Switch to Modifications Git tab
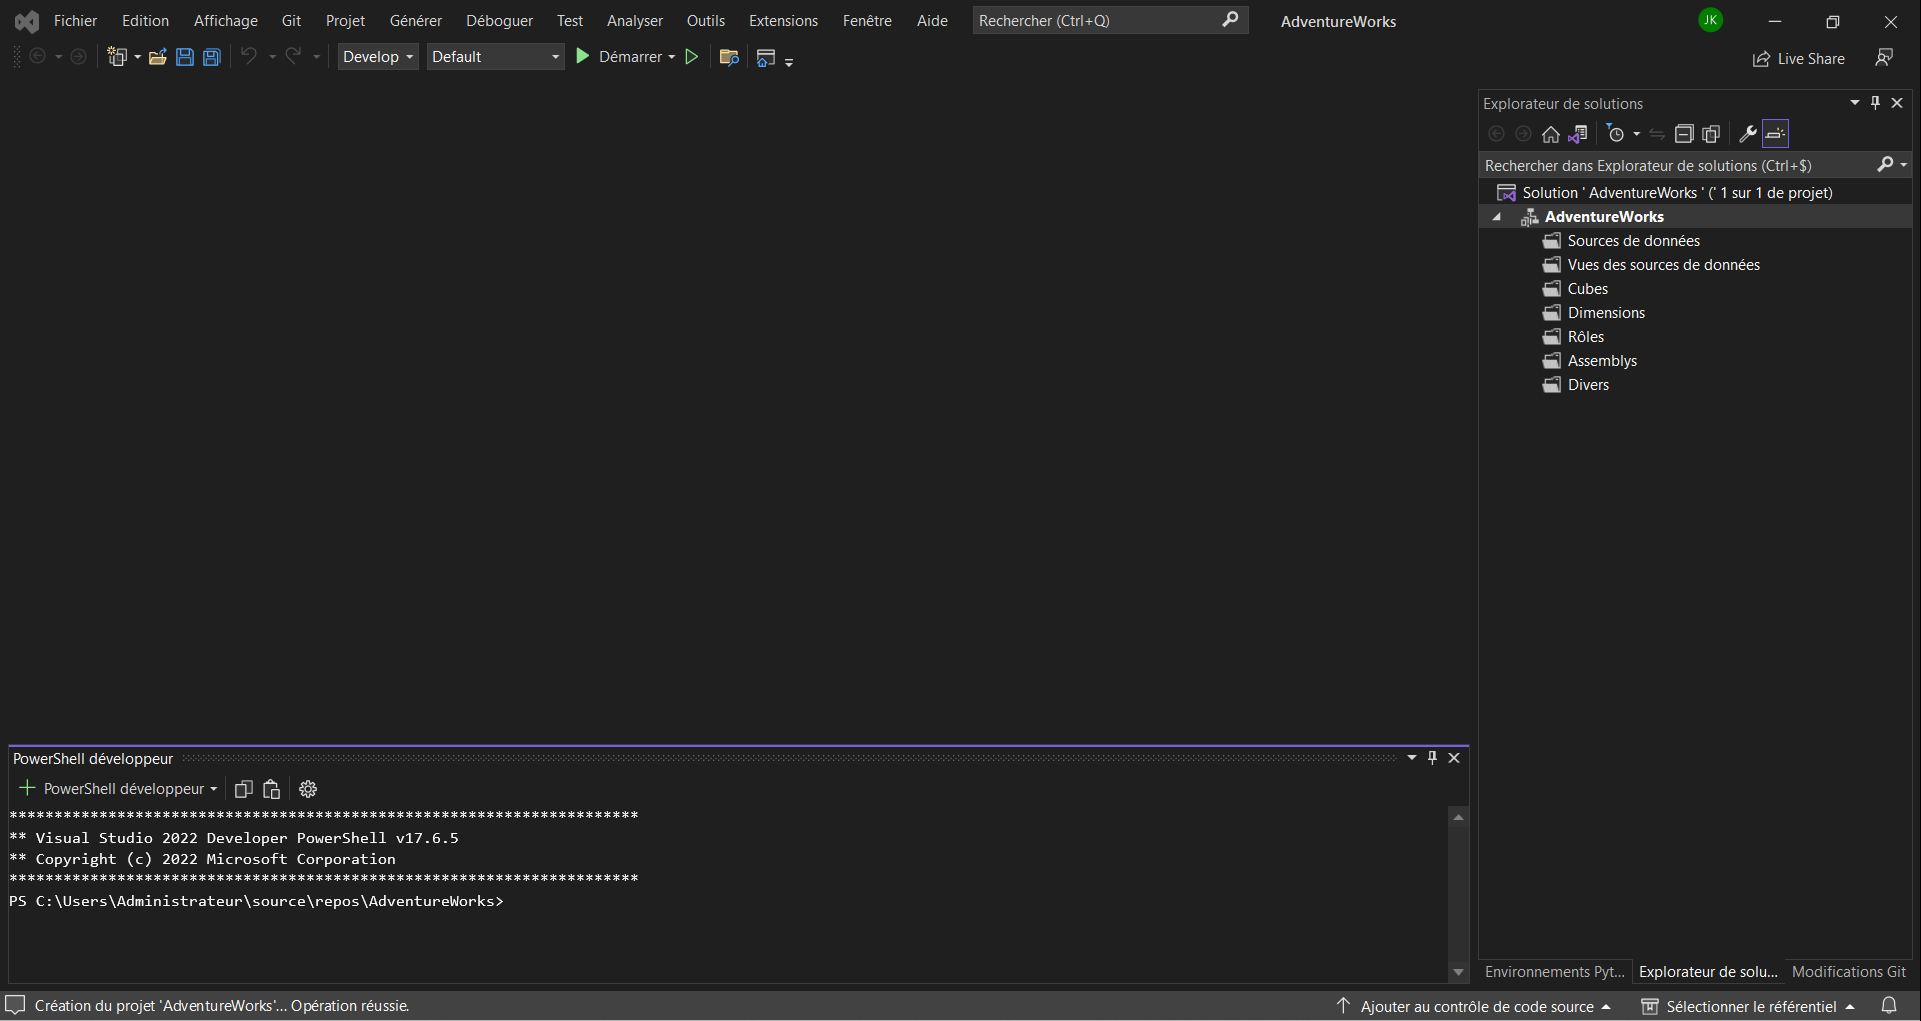1921x1021 pixels. coord(1848,972)
